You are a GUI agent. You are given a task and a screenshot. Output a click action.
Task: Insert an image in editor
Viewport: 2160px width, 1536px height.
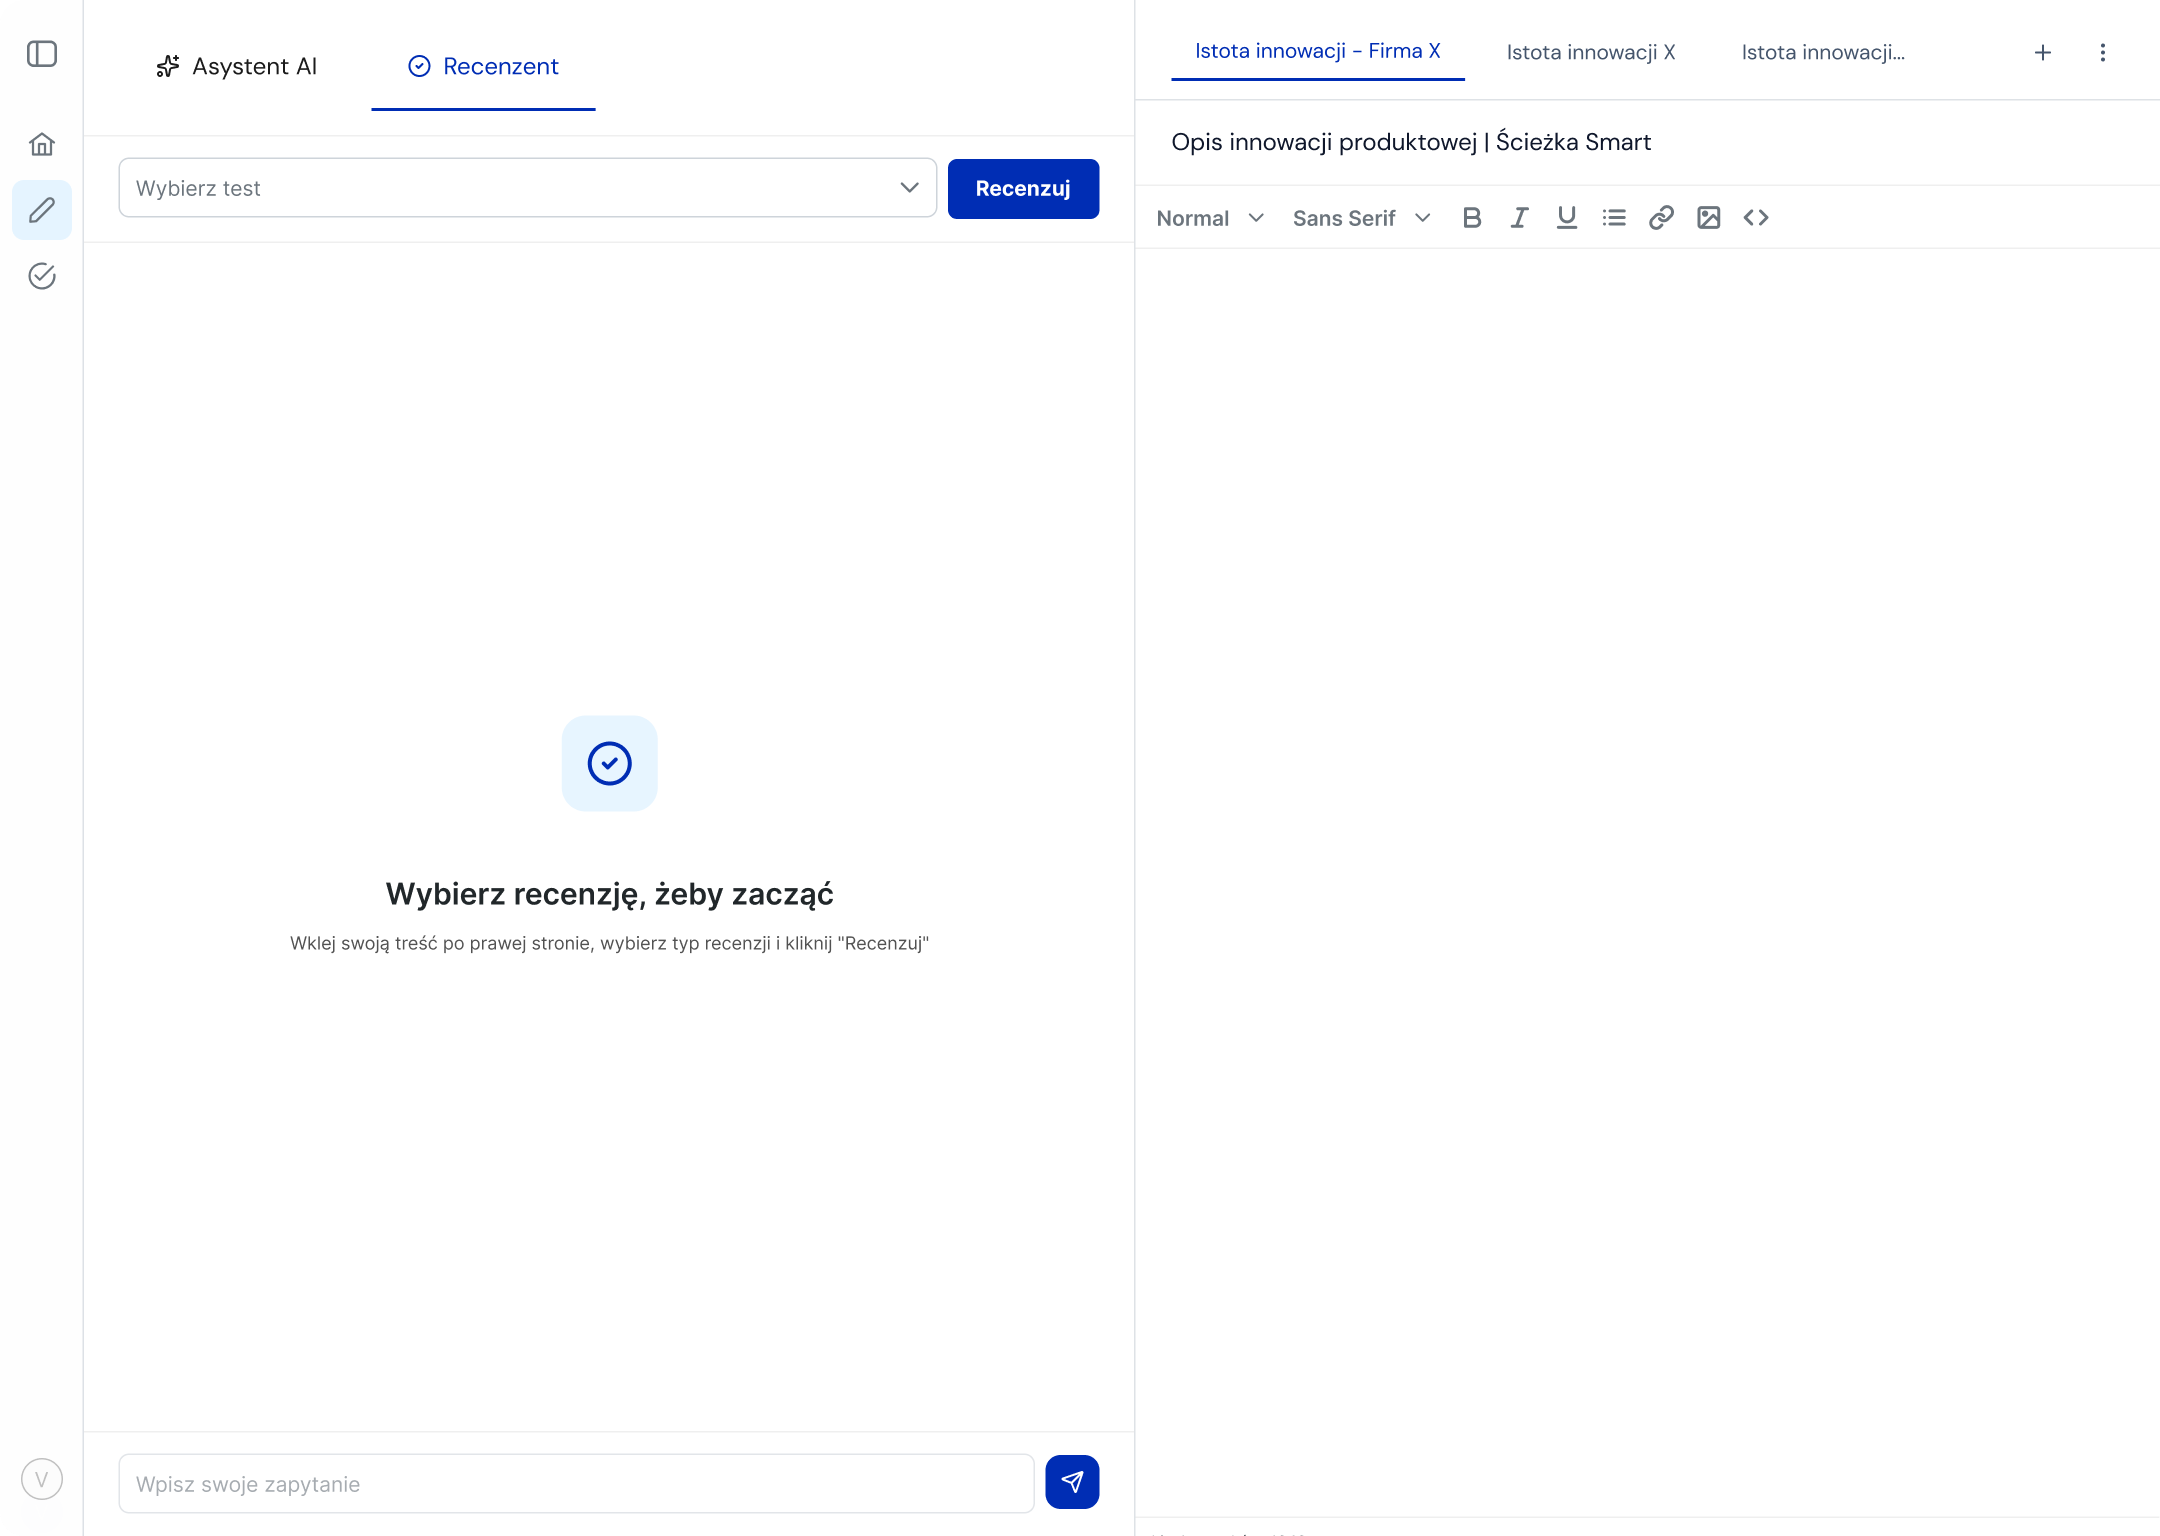(1709, 218)
